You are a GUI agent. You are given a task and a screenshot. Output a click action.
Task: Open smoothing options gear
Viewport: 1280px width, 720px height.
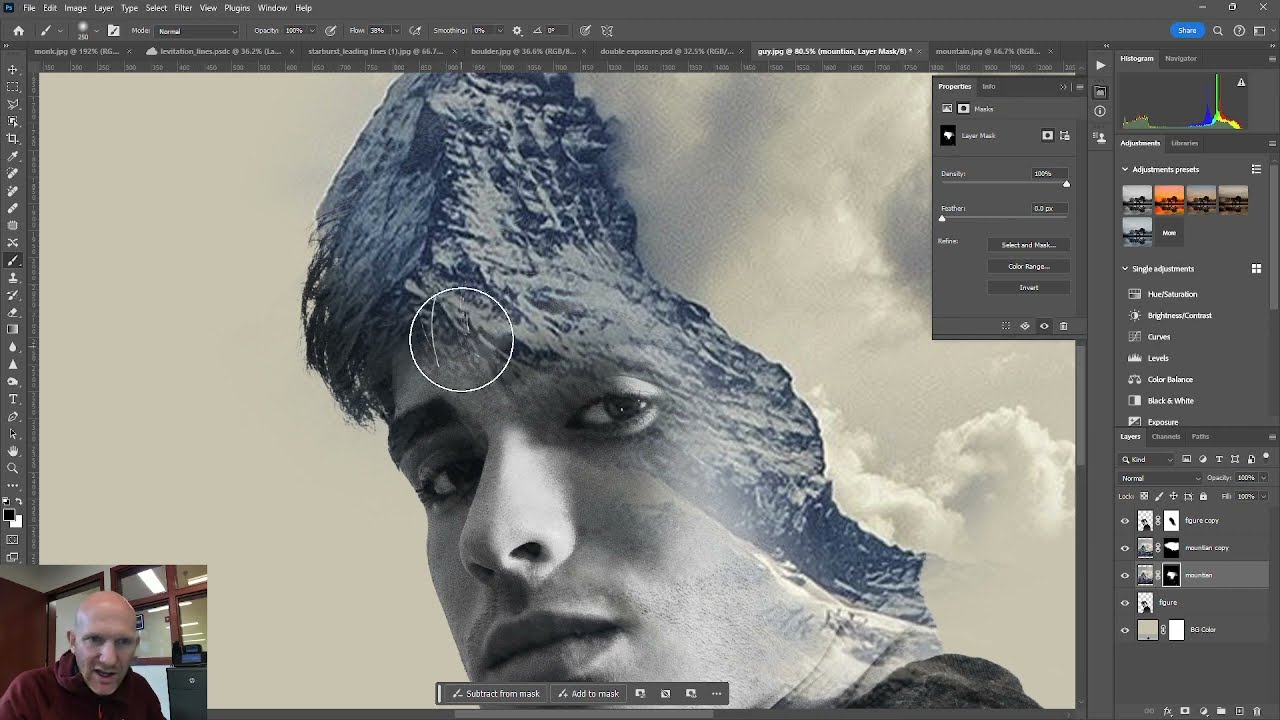pyautogui.click(x=517, y=31)
